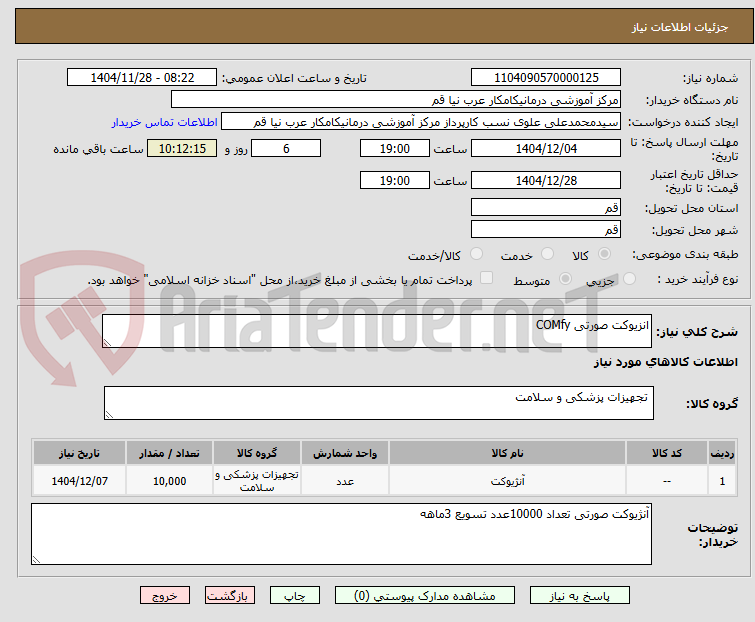Click استان محل تحویل field قم
Screen dimensions: 755x622
546,207
